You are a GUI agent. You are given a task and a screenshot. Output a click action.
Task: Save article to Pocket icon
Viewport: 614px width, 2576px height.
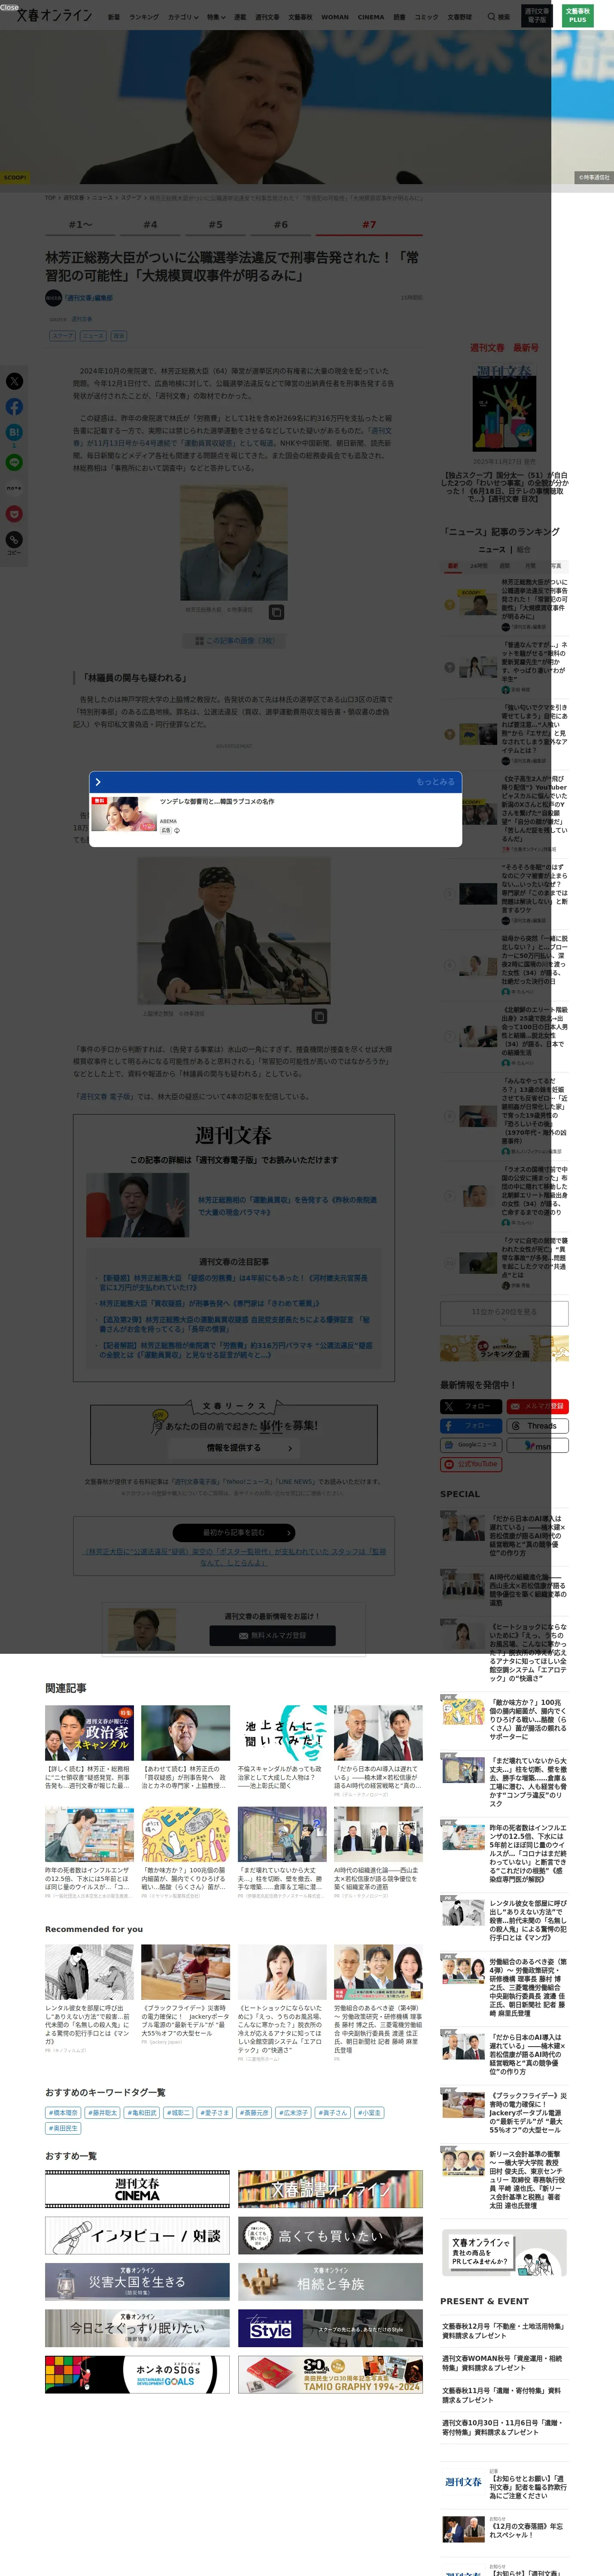[x=14, y=514]
